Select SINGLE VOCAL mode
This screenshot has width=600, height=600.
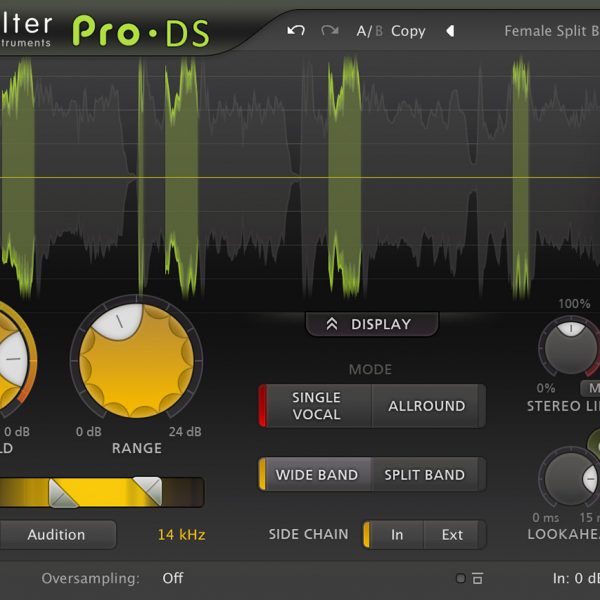[x=316, y=406]
